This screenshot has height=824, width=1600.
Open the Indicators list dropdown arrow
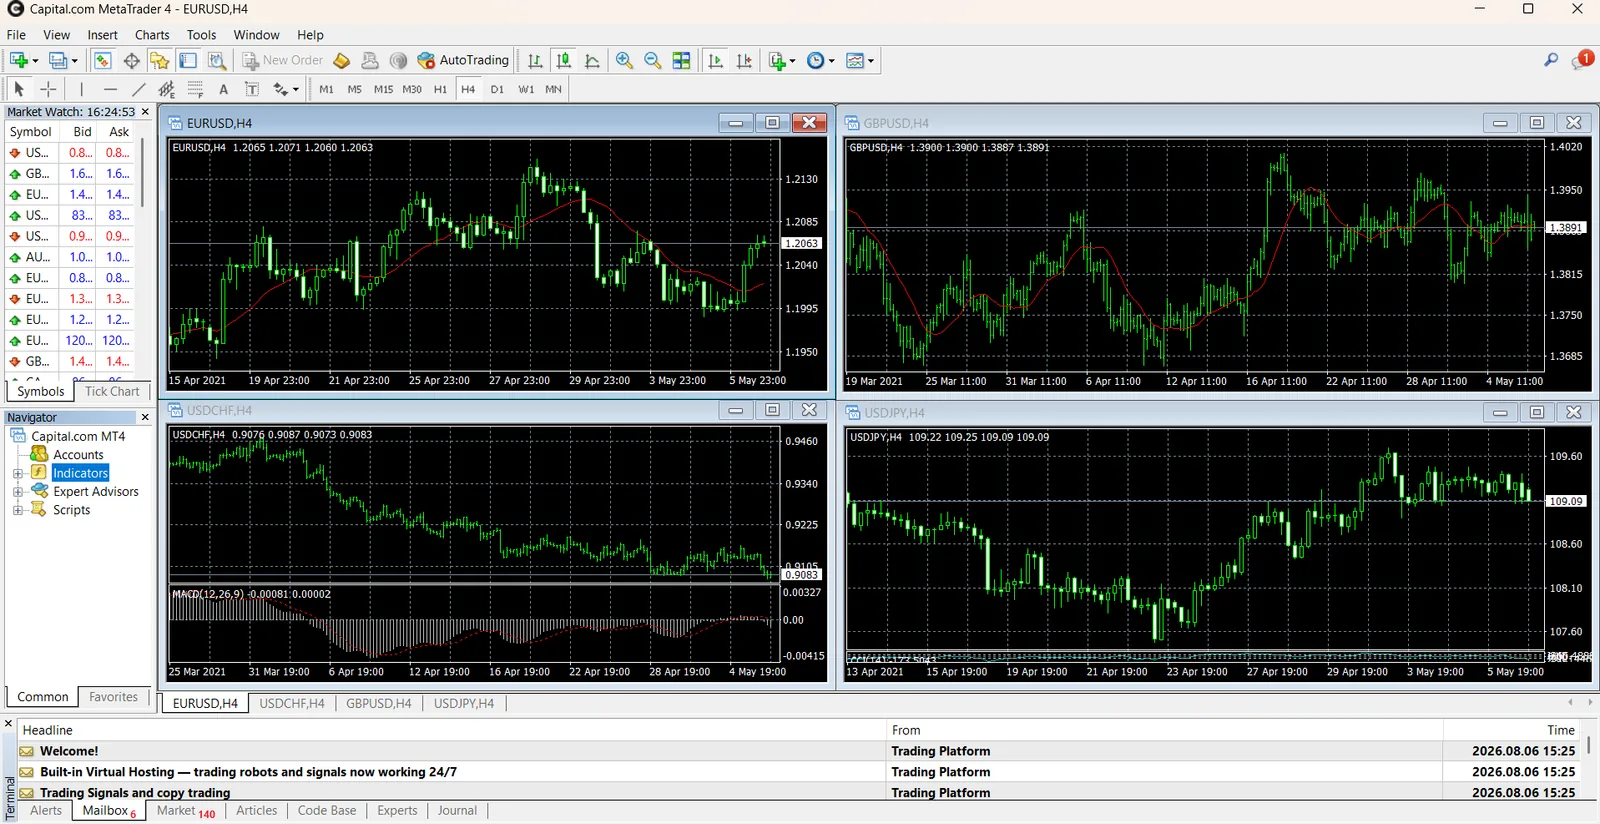click(793, 61)
